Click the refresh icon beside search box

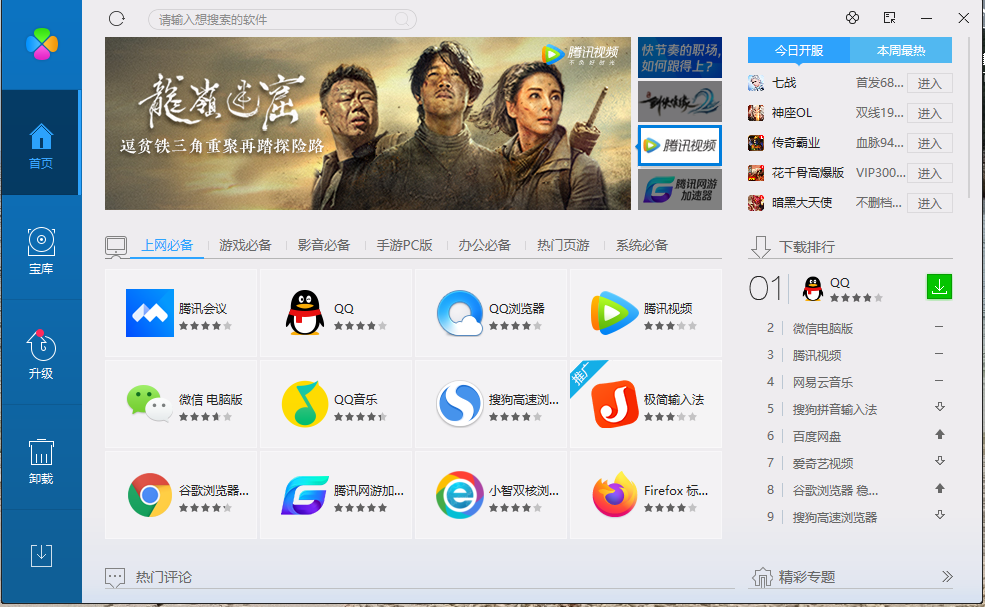click(x=117, y=19)
